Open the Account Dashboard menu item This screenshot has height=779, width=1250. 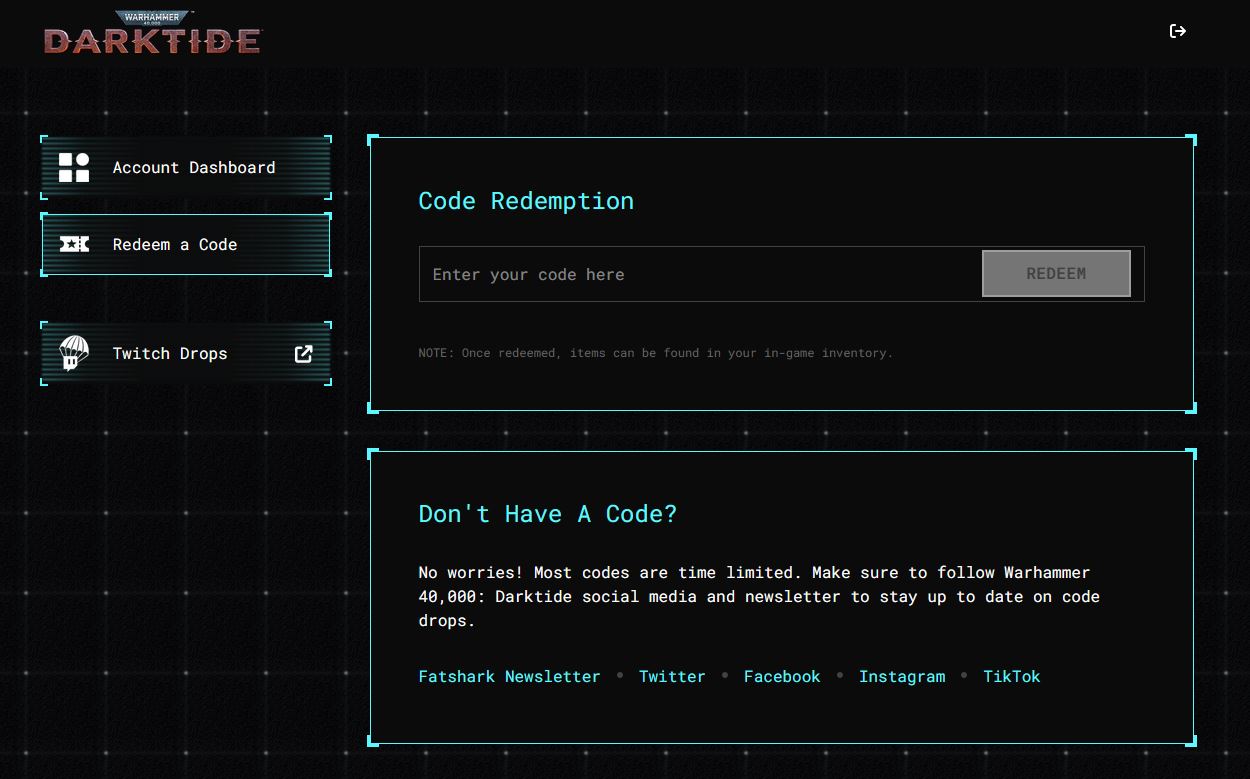194,168
